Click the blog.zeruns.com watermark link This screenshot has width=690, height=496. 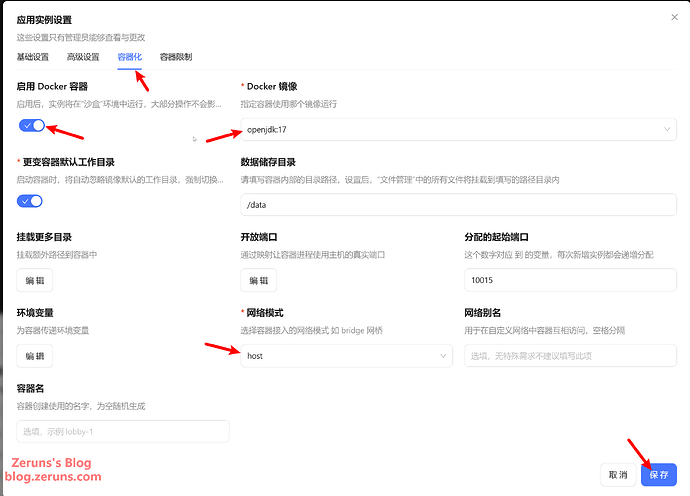(56, 477)
